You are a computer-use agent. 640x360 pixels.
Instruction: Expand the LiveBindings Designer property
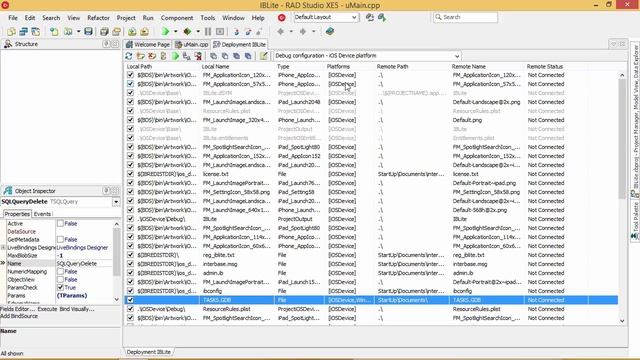[x=3, y=247]
